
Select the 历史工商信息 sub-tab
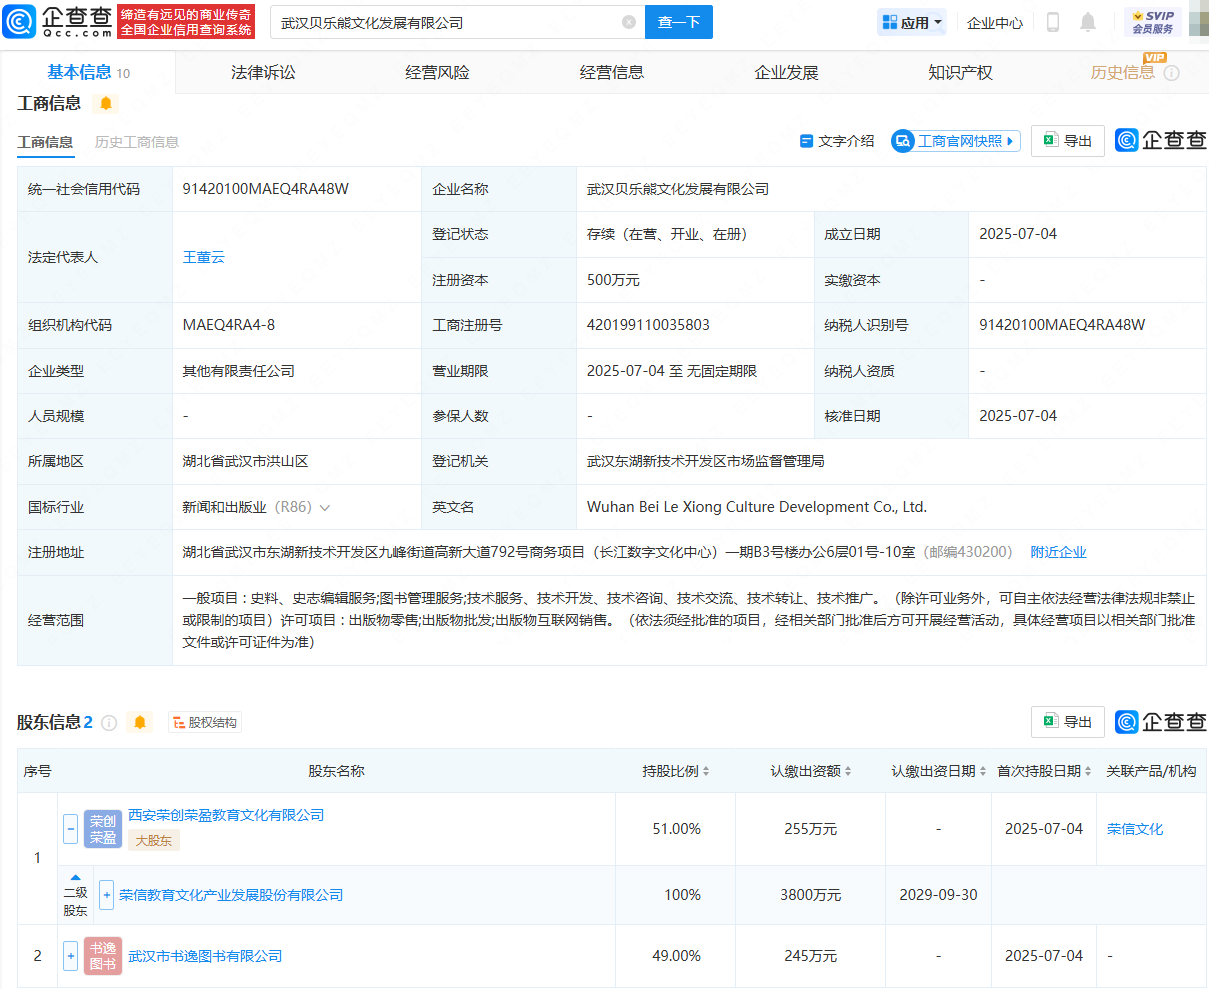click(137, 142)
